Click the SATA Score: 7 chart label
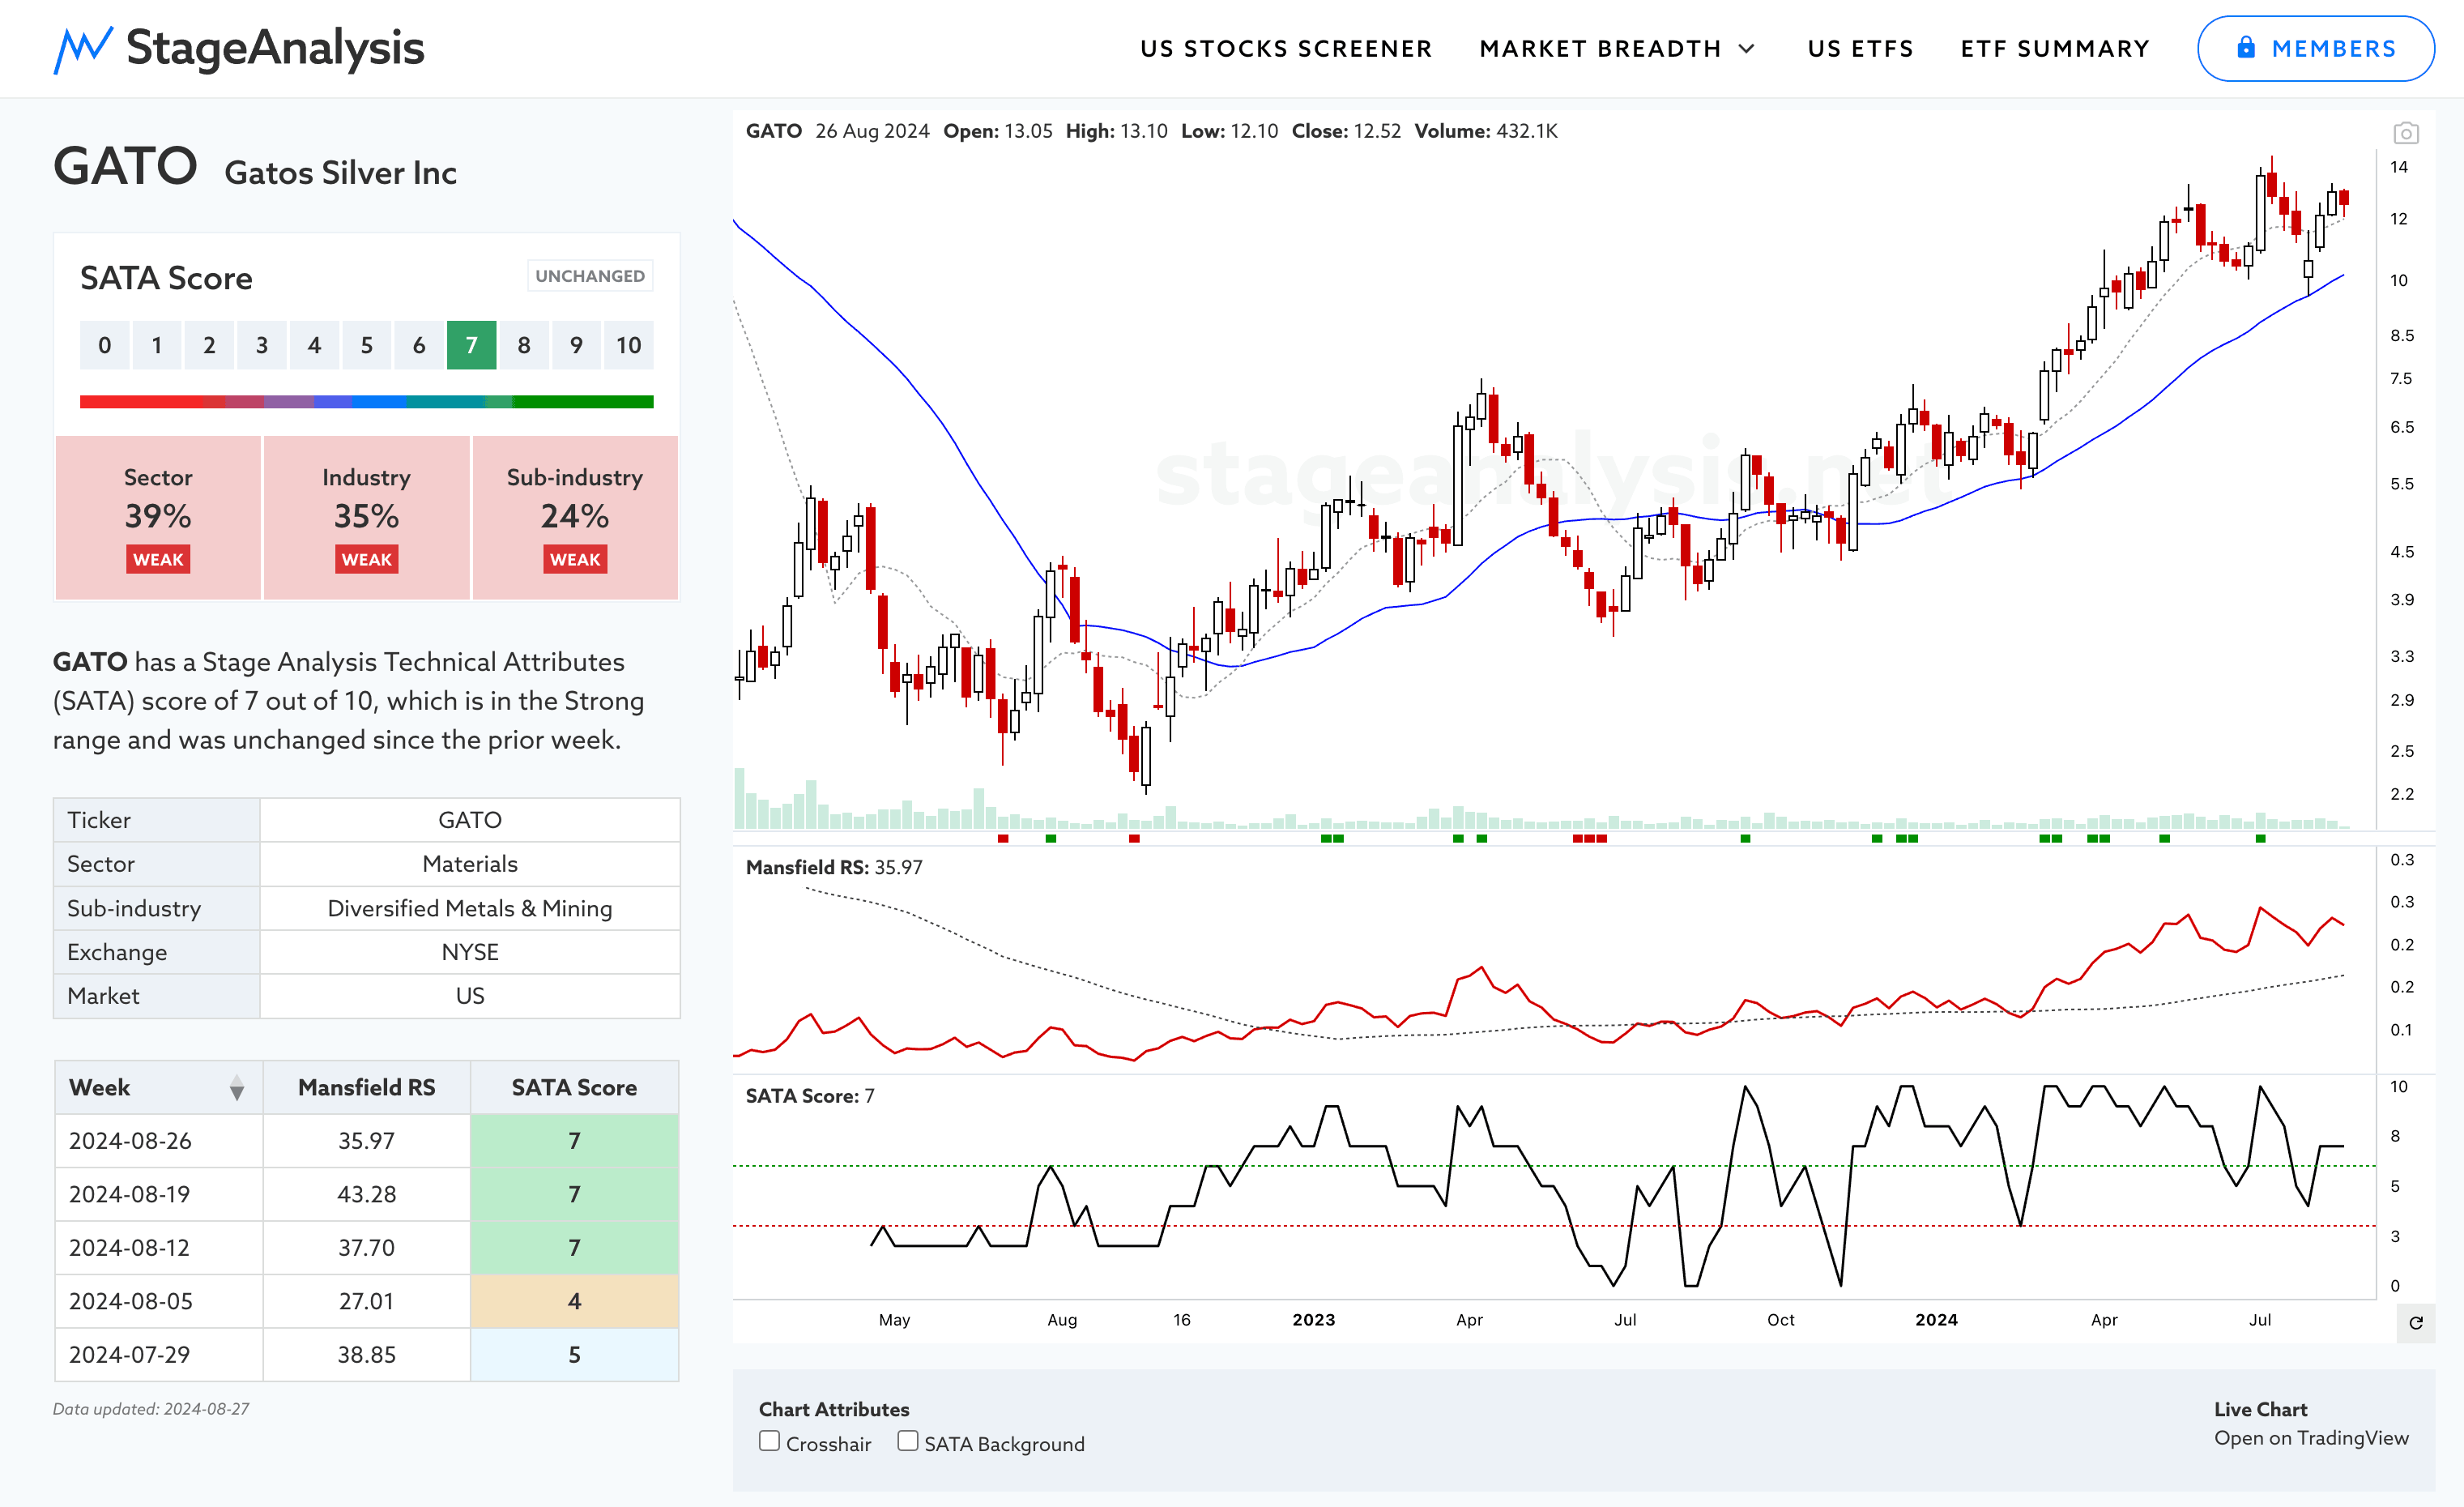This screenshot has width=2464, height=1507. tap(810, 1096)
